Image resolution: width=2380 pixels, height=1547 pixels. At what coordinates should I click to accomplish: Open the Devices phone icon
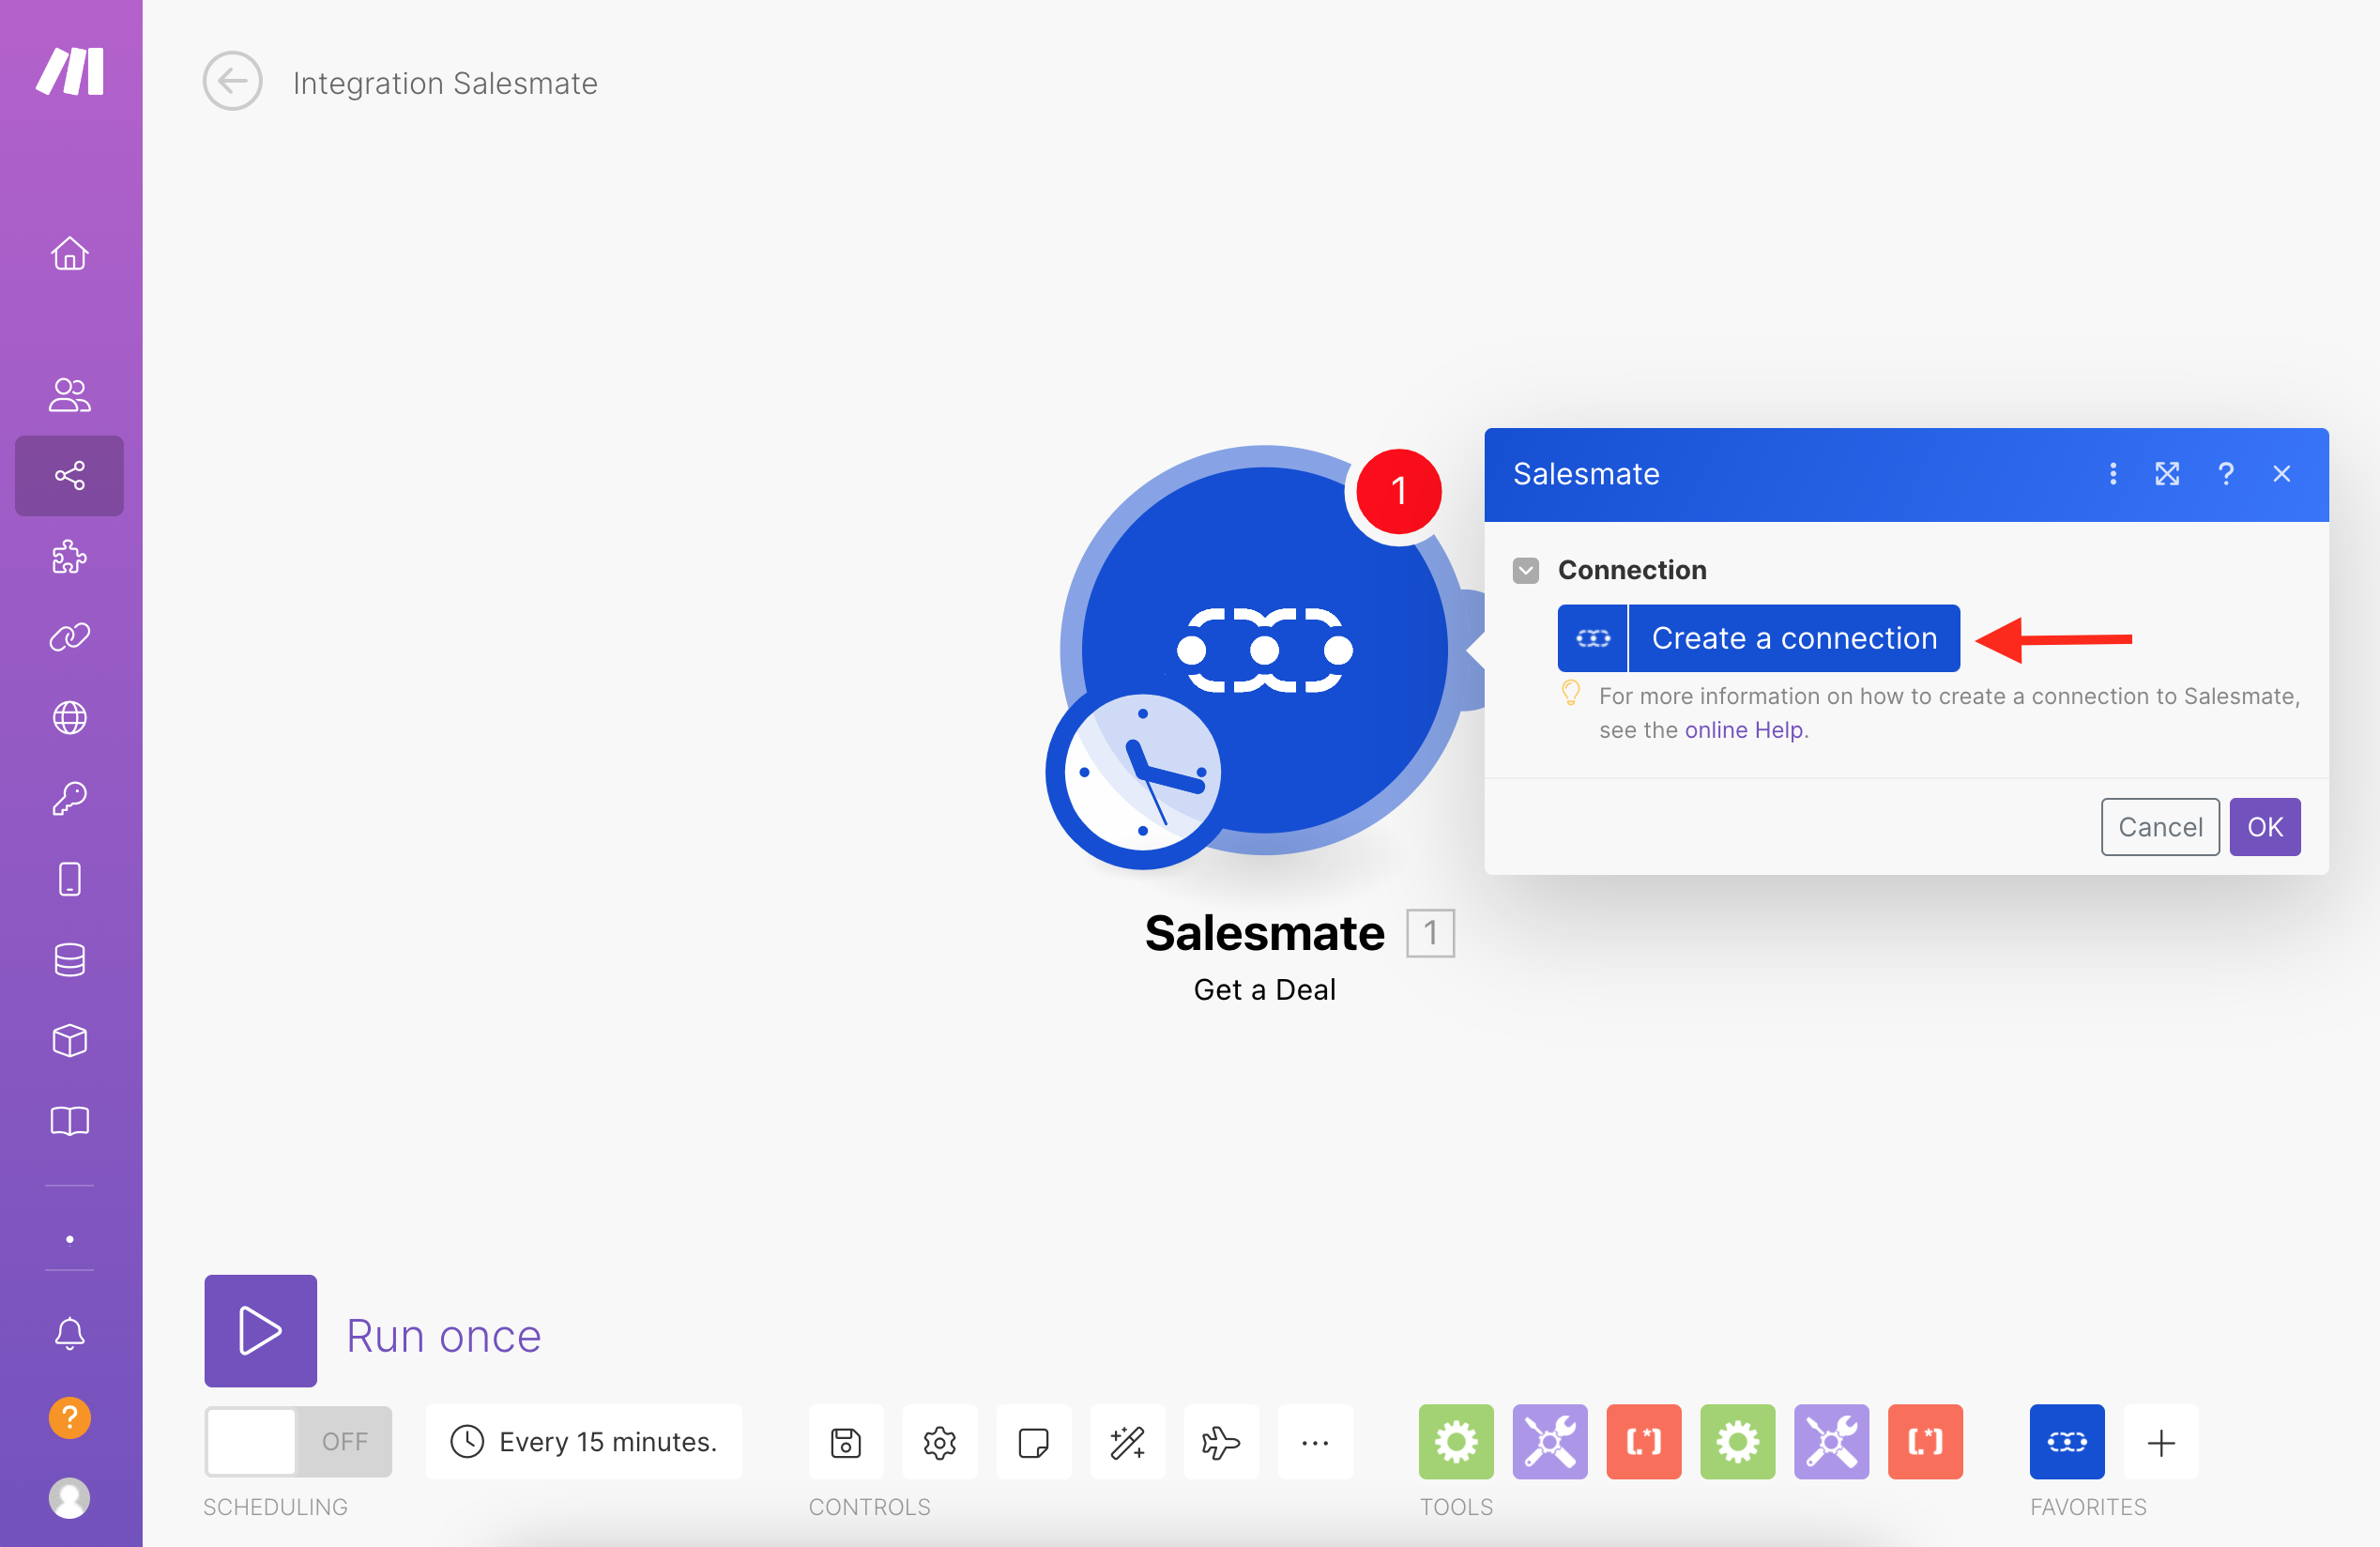point(70,879)
